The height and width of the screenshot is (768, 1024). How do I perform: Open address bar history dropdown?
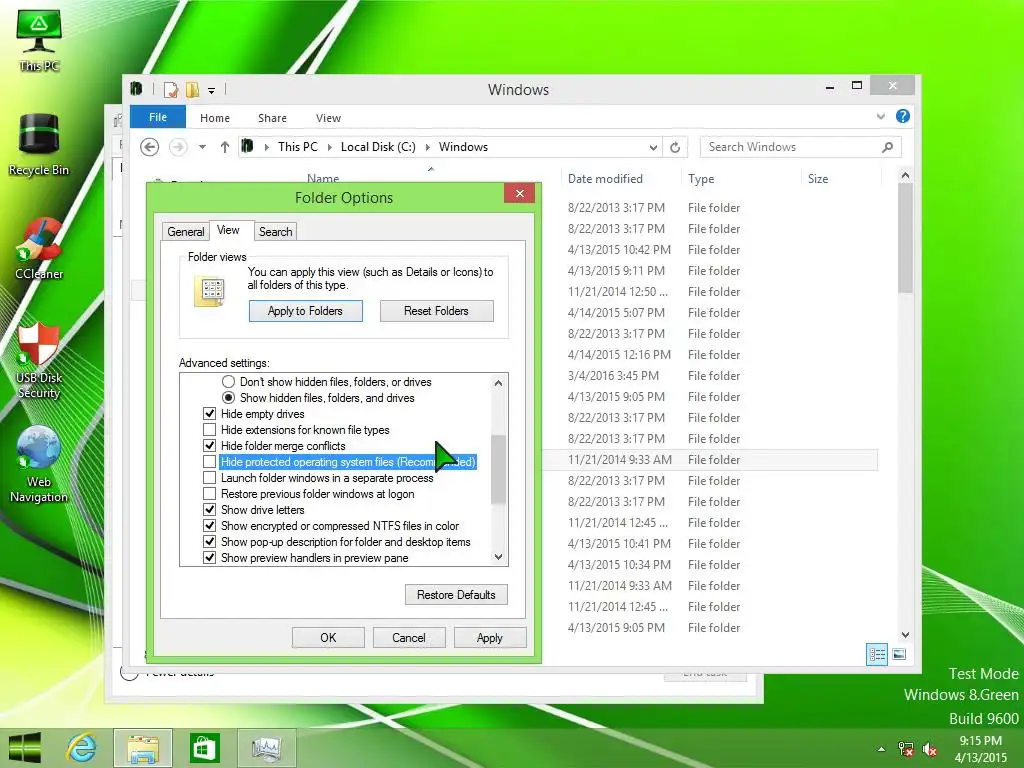[x=653, y=148]
